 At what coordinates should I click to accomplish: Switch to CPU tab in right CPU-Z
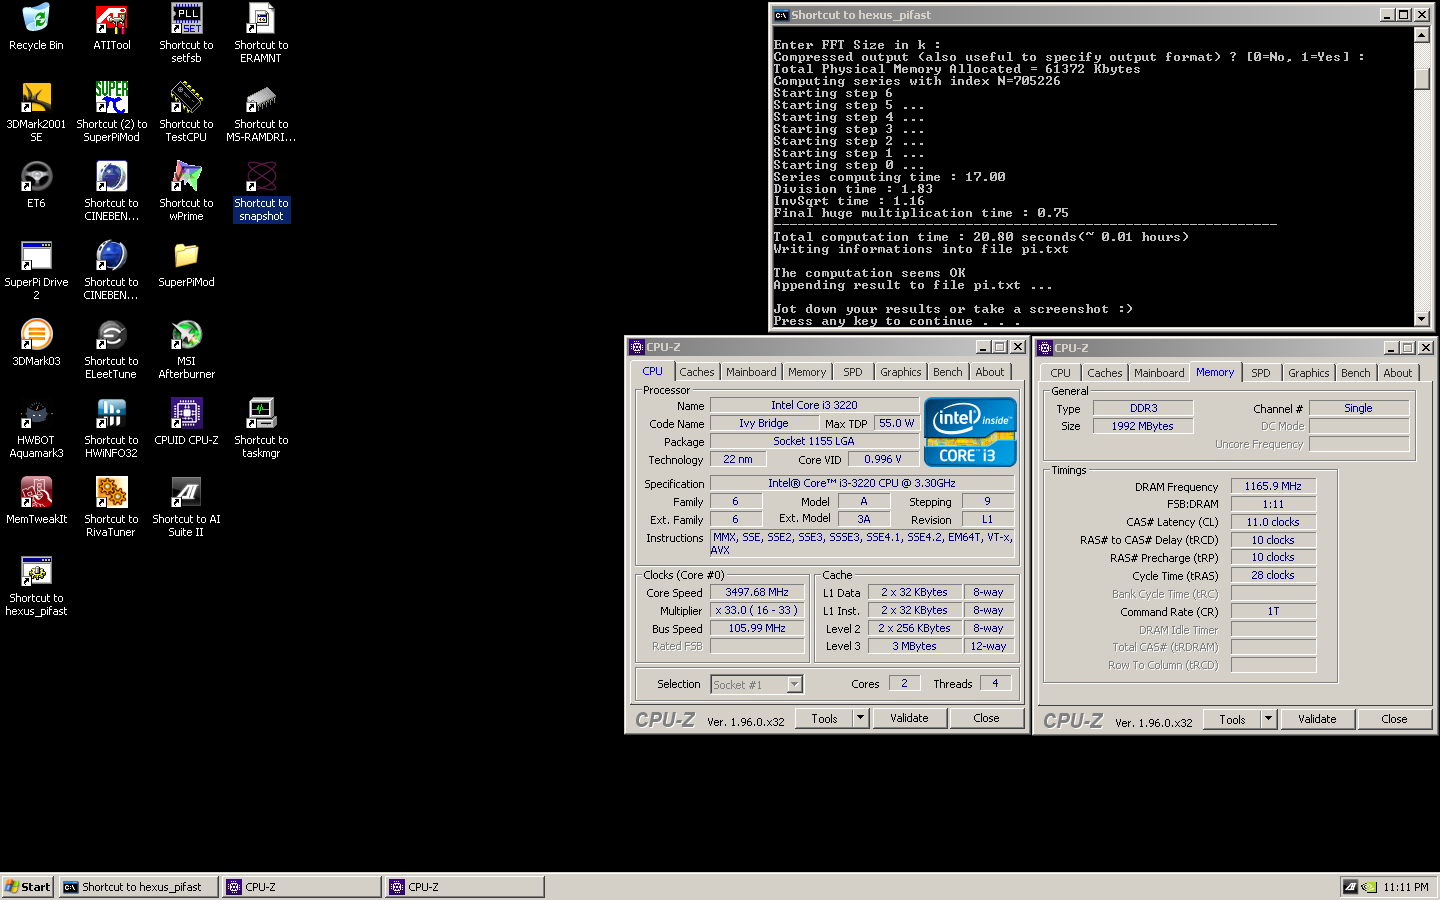(1060, 373)
